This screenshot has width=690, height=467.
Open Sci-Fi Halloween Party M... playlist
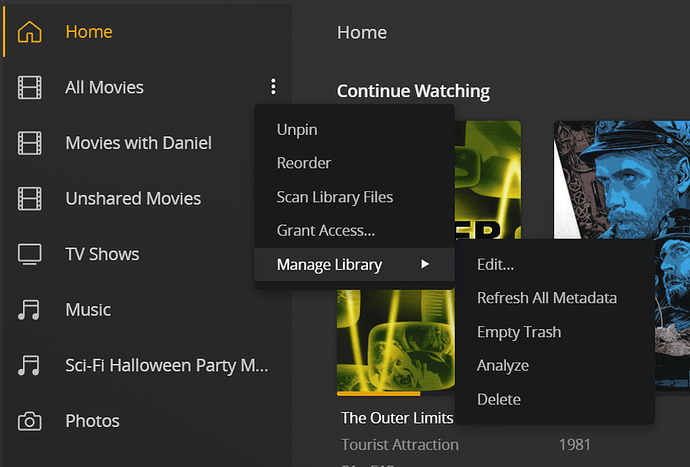coord(166,365)
